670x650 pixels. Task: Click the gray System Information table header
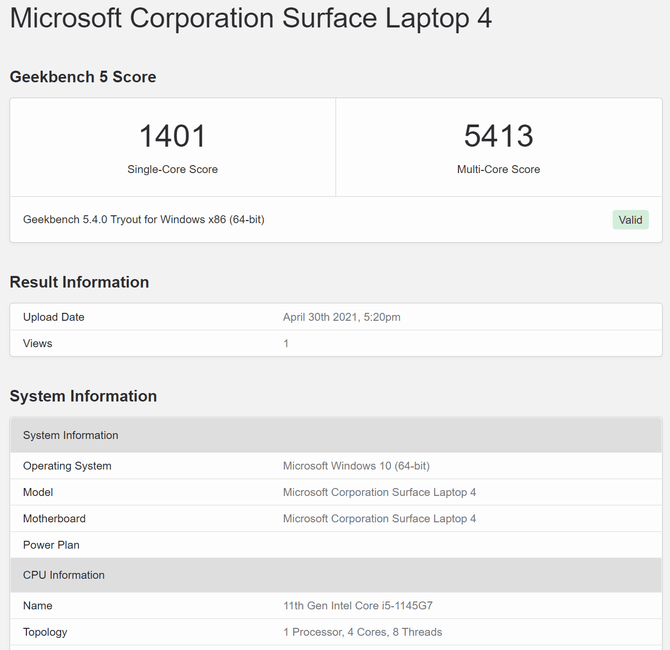[x=336, y=435]
